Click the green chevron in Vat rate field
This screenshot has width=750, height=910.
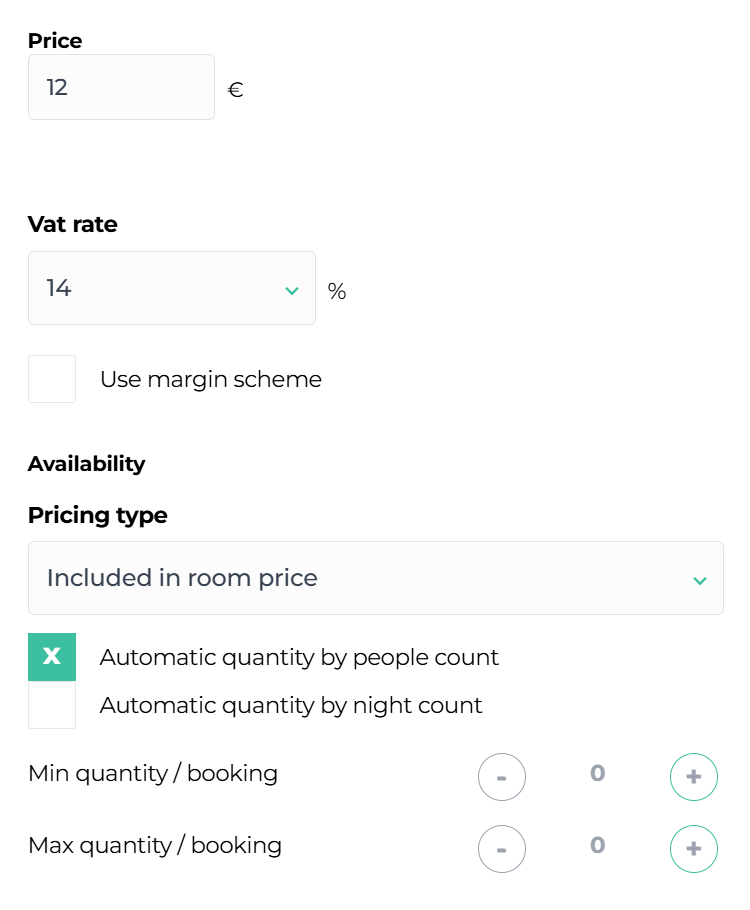(x=292, y=290)
